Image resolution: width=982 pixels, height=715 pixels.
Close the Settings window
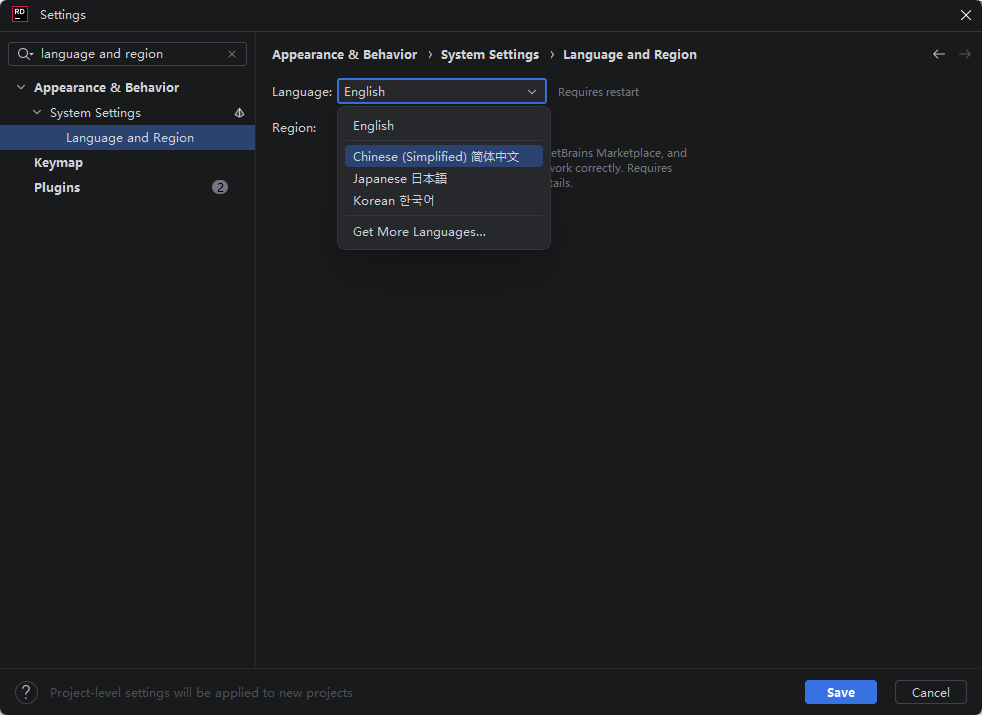pyautogui.click(x=965, y=15)
